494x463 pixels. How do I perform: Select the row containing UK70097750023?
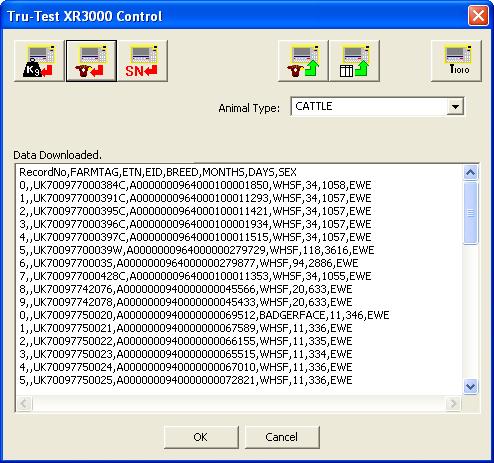coord(186,354)
